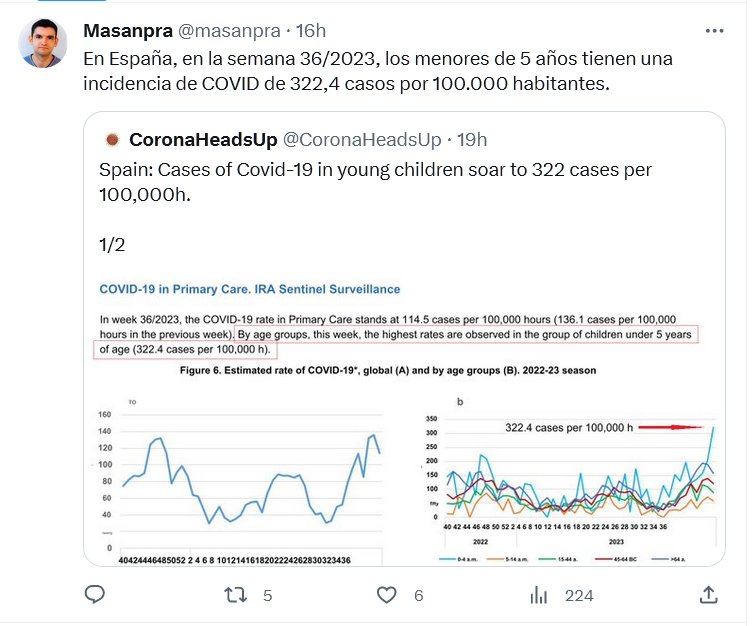The image size is (752, 626).
Task: Open the three-dot more options menu
Action: click(714, 31)
